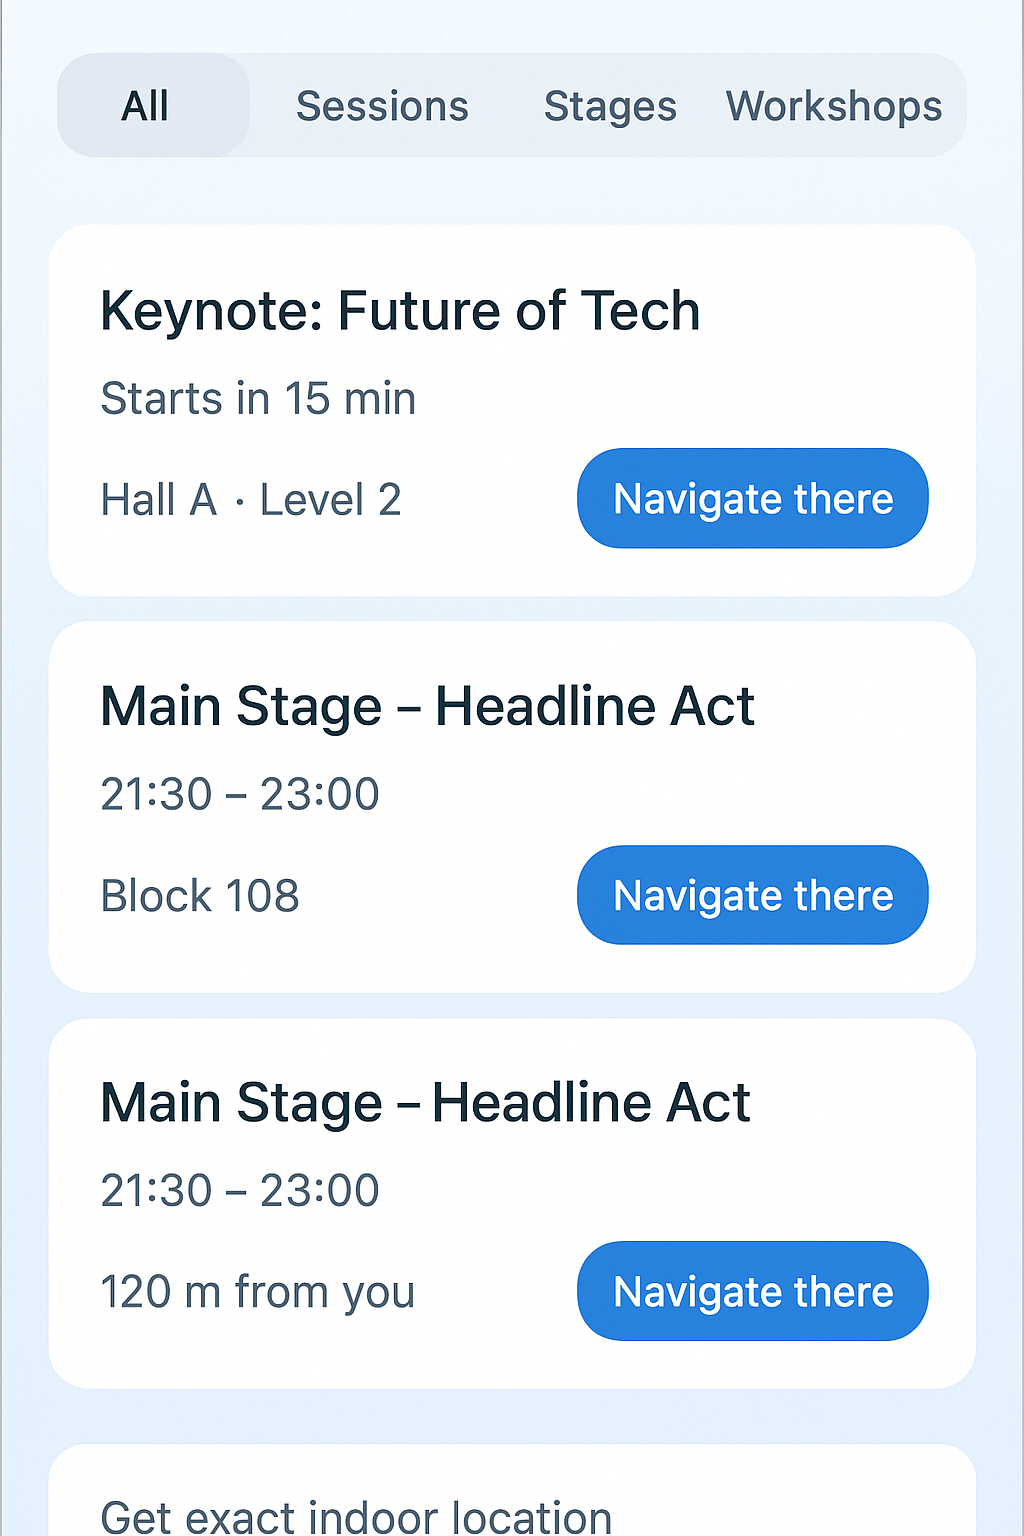Click the time range above 120 m from you
Viewport: 1024px width, 1536px height.
[240, 1191]
